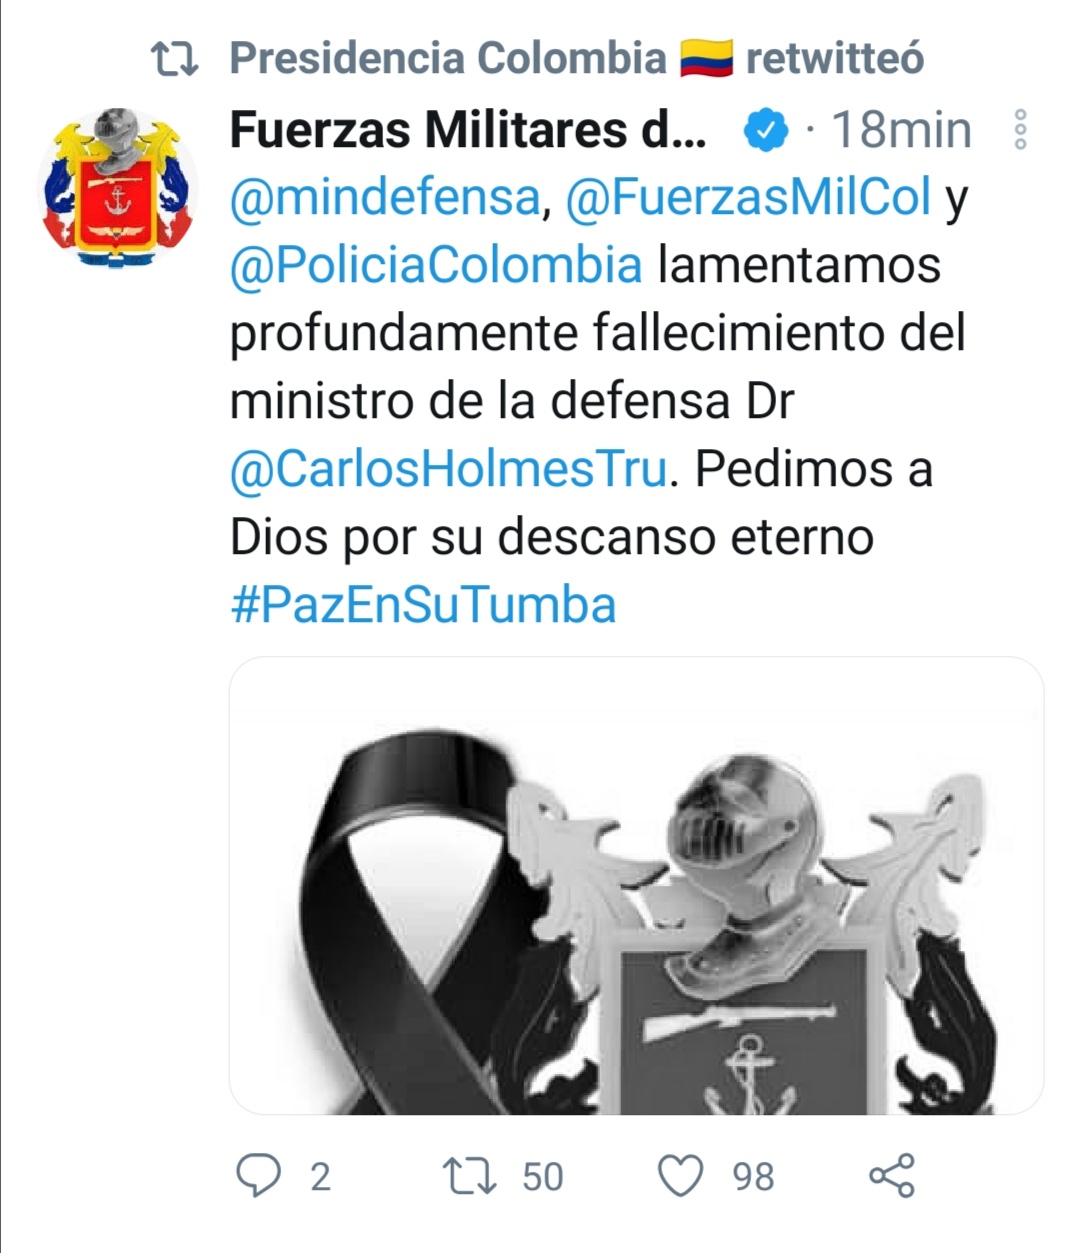Open the reply speech bubble icon
The height and width of the screenshot is (1253, 1080).
258,1175
